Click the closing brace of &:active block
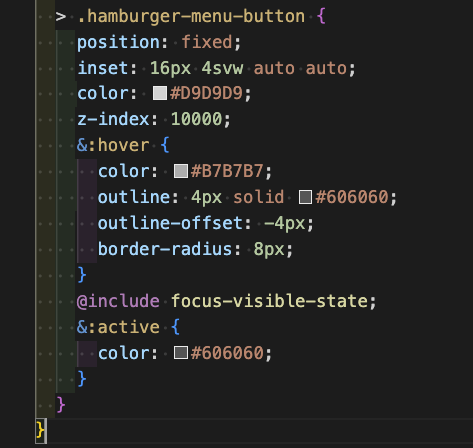This screenshot has width=473, height=448. [x=82, y=379]
